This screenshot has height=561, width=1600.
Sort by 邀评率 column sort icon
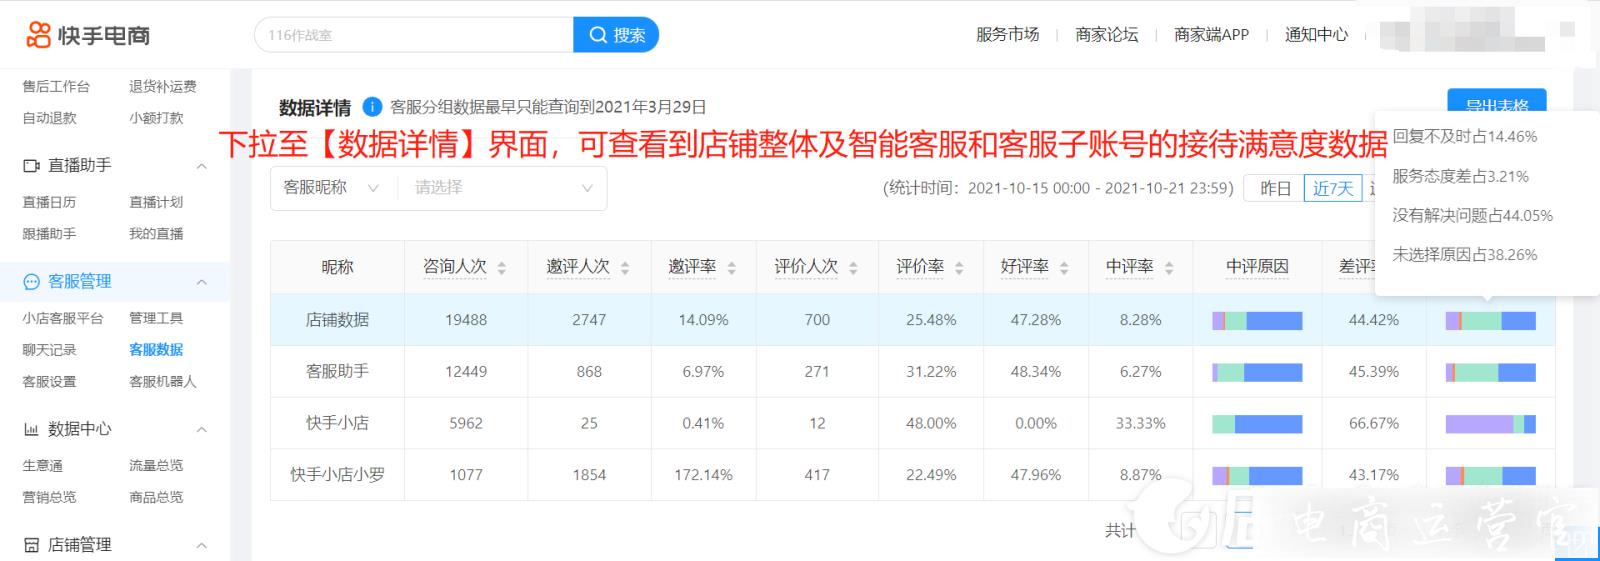[732, 268]
